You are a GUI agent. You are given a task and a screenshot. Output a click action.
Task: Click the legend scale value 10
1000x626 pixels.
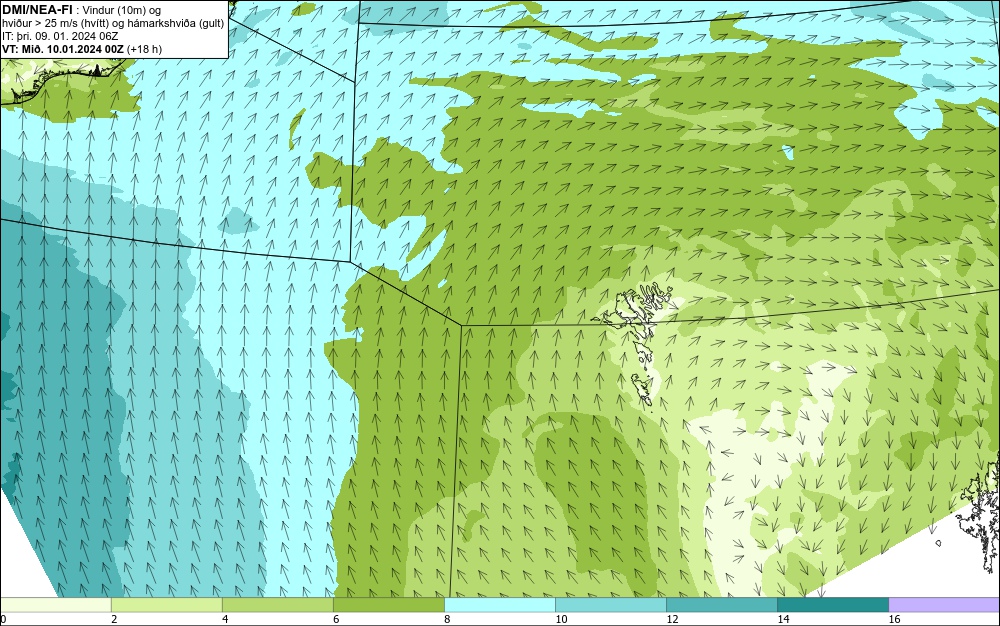561,619
